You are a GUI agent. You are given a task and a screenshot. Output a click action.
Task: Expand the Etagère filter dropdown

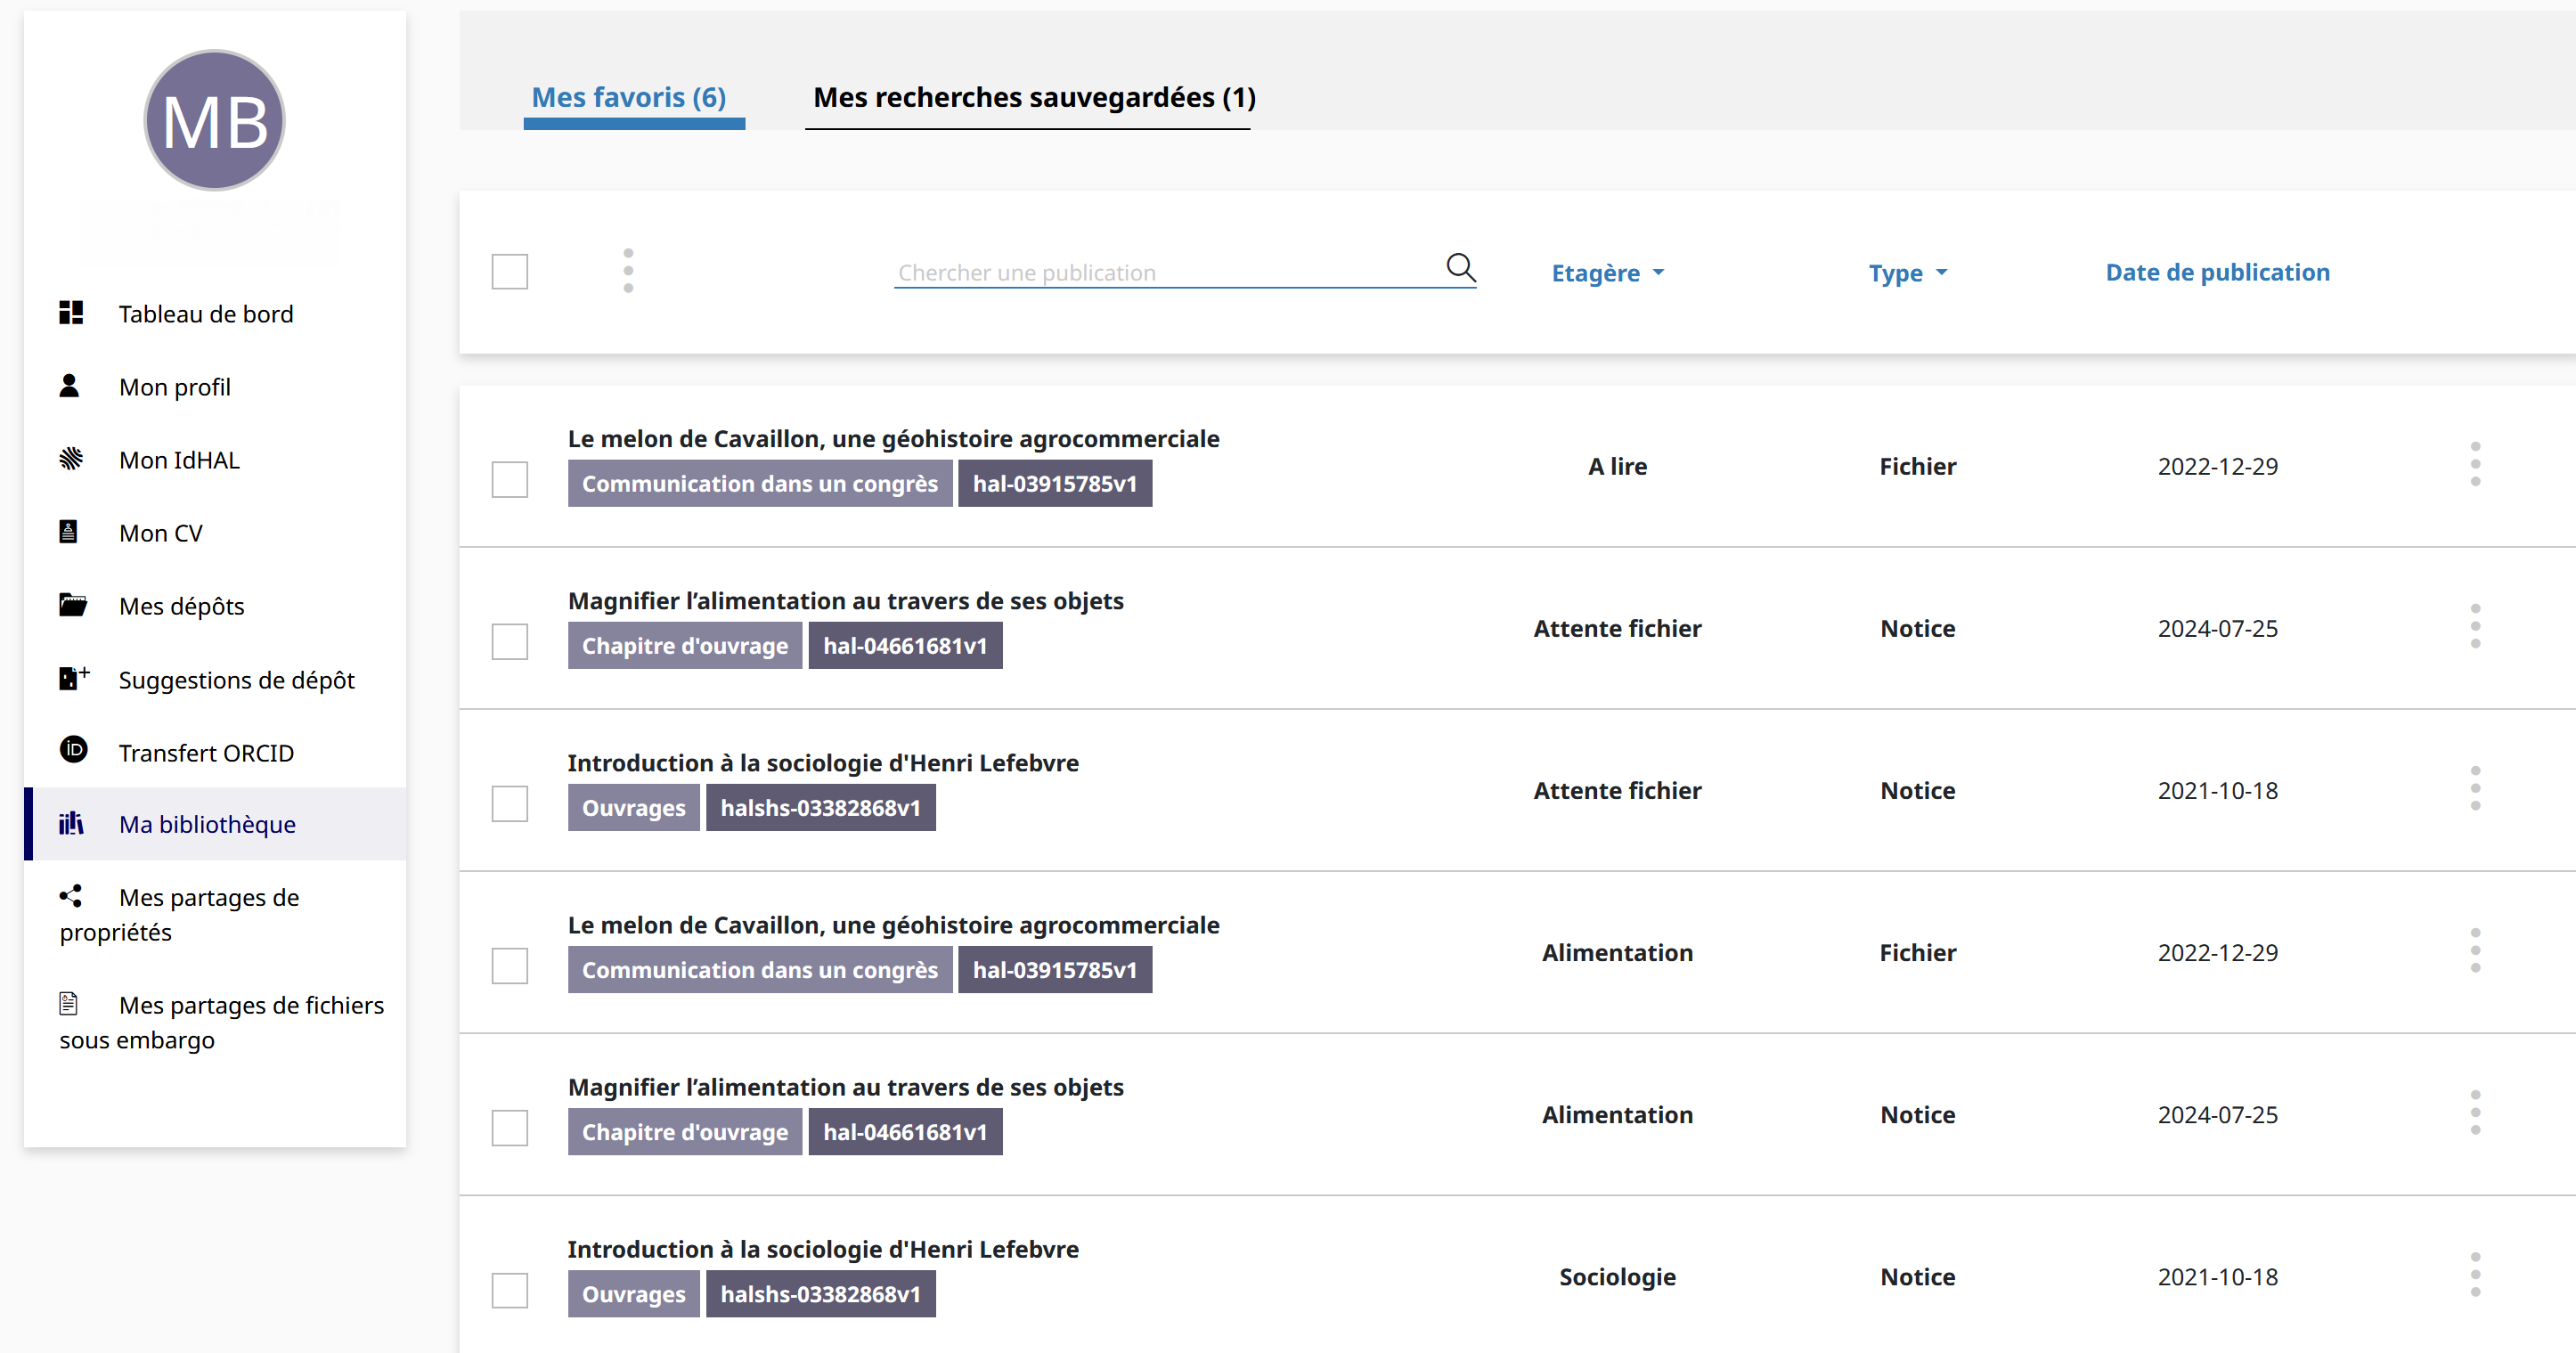click(1607, 273)
